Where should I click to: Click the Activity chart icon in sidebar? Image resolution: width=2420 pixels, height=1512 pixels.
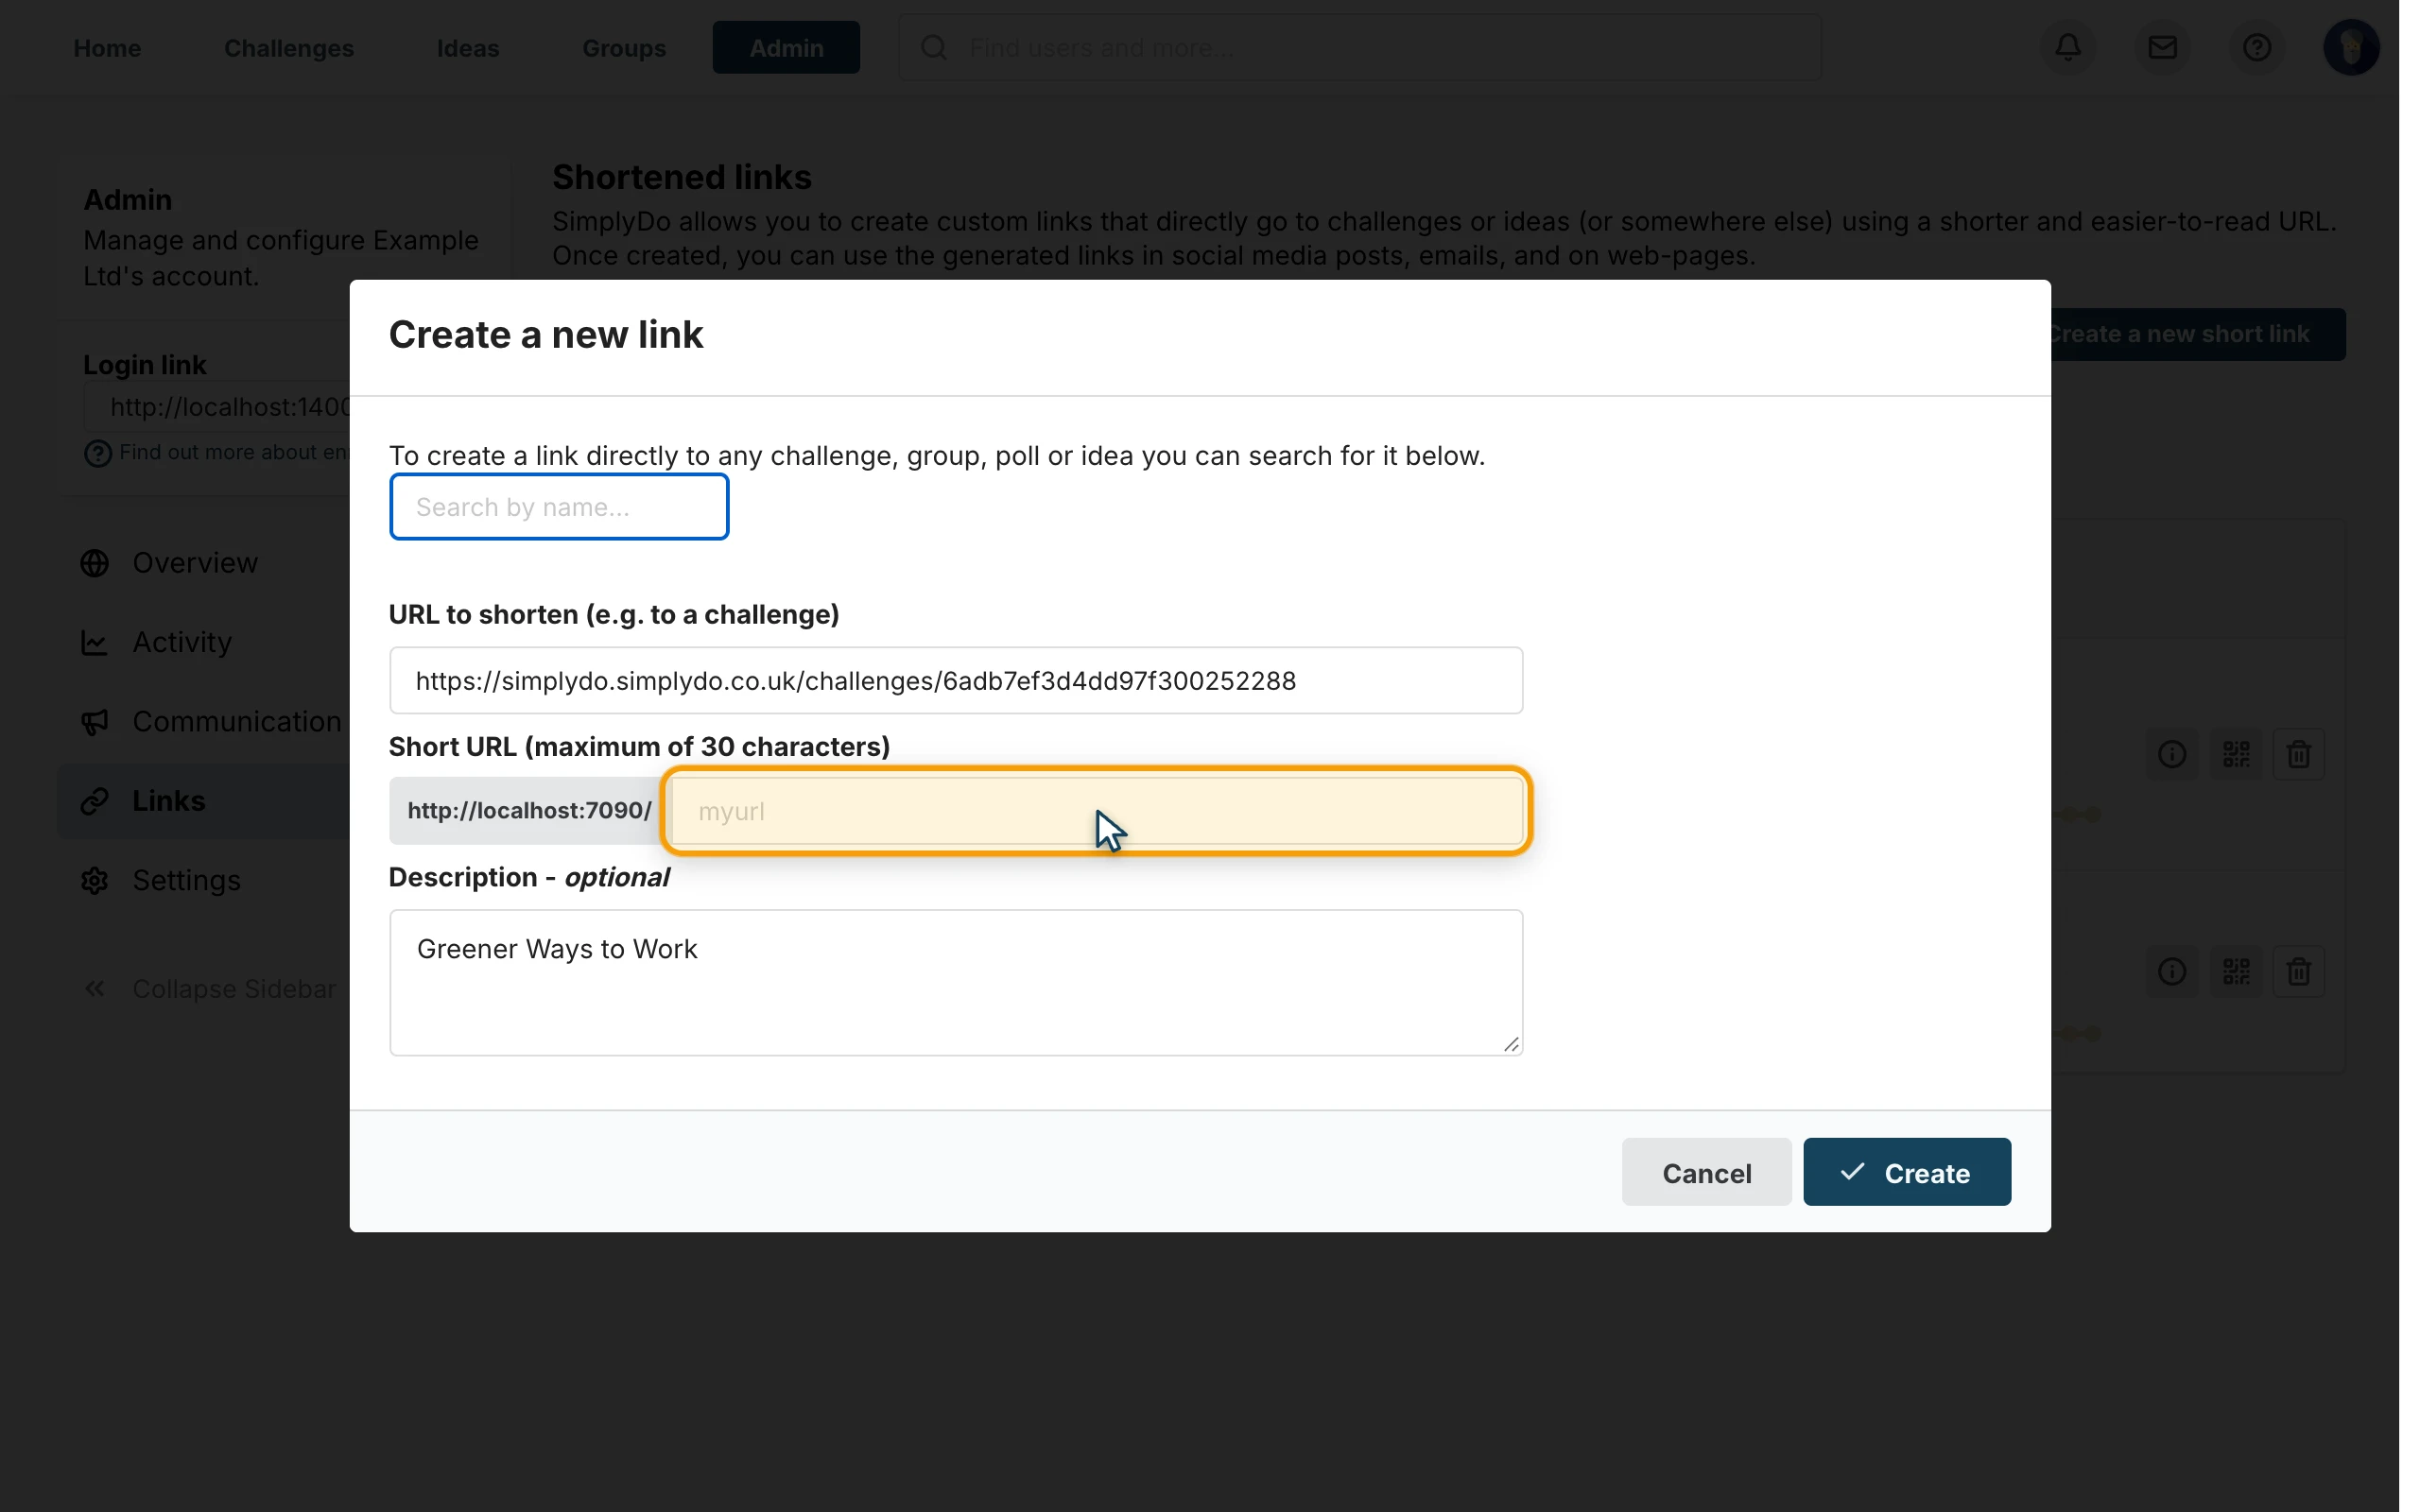[x=95, y=642]
